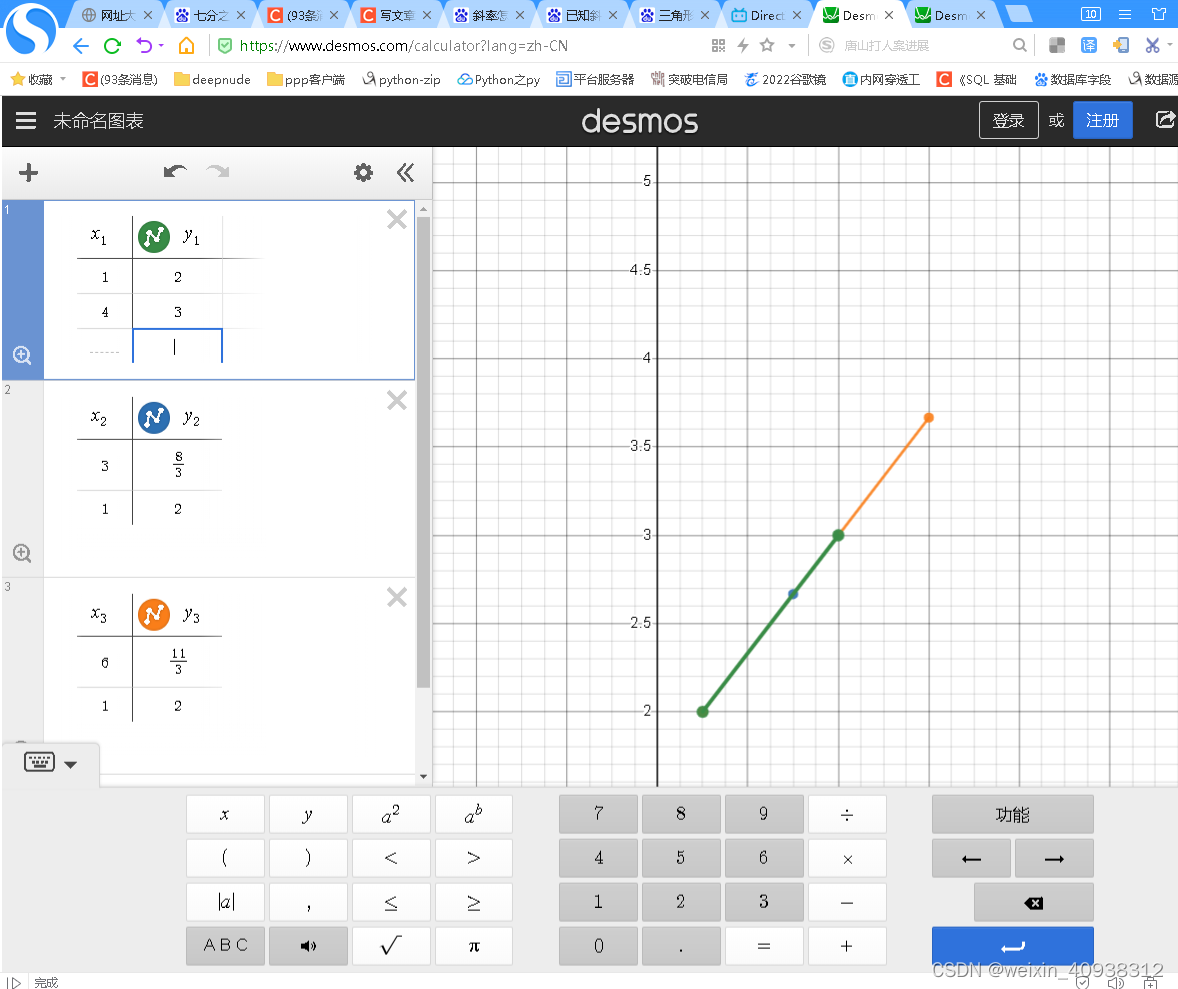Open undo-close dropdown arrow
The height and width of the screenshot is (989, 1178).
point(162,46)
